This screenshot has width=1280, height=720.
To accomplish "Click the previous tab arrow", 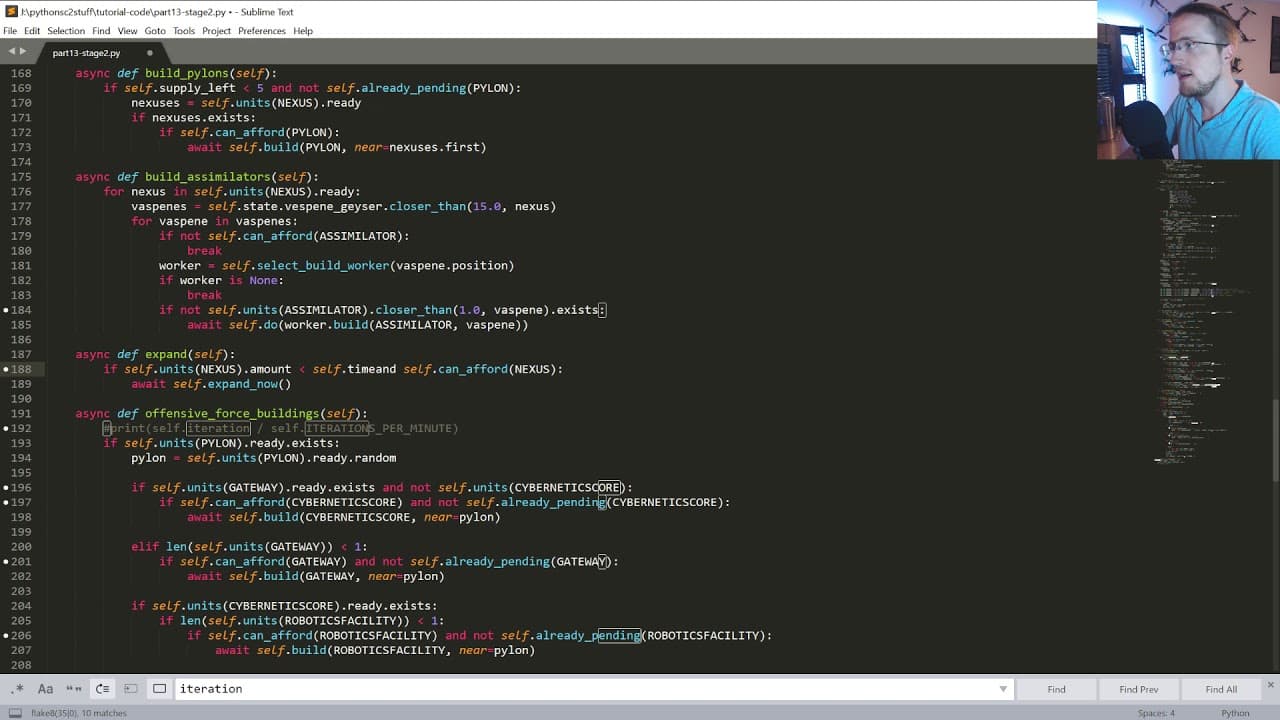I will tap(11, 51).
